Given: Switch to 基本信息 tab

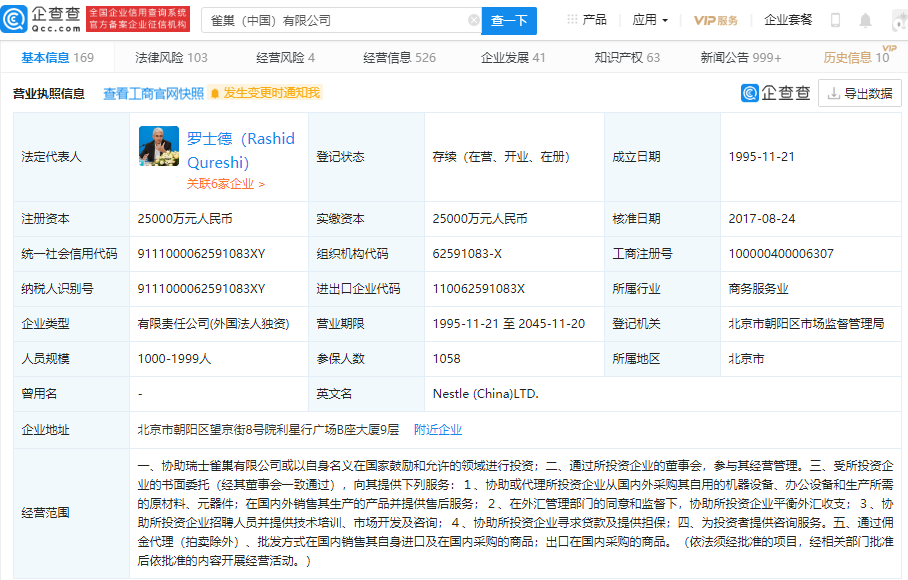Looking at the screenshot, I should tap(57, 57).
